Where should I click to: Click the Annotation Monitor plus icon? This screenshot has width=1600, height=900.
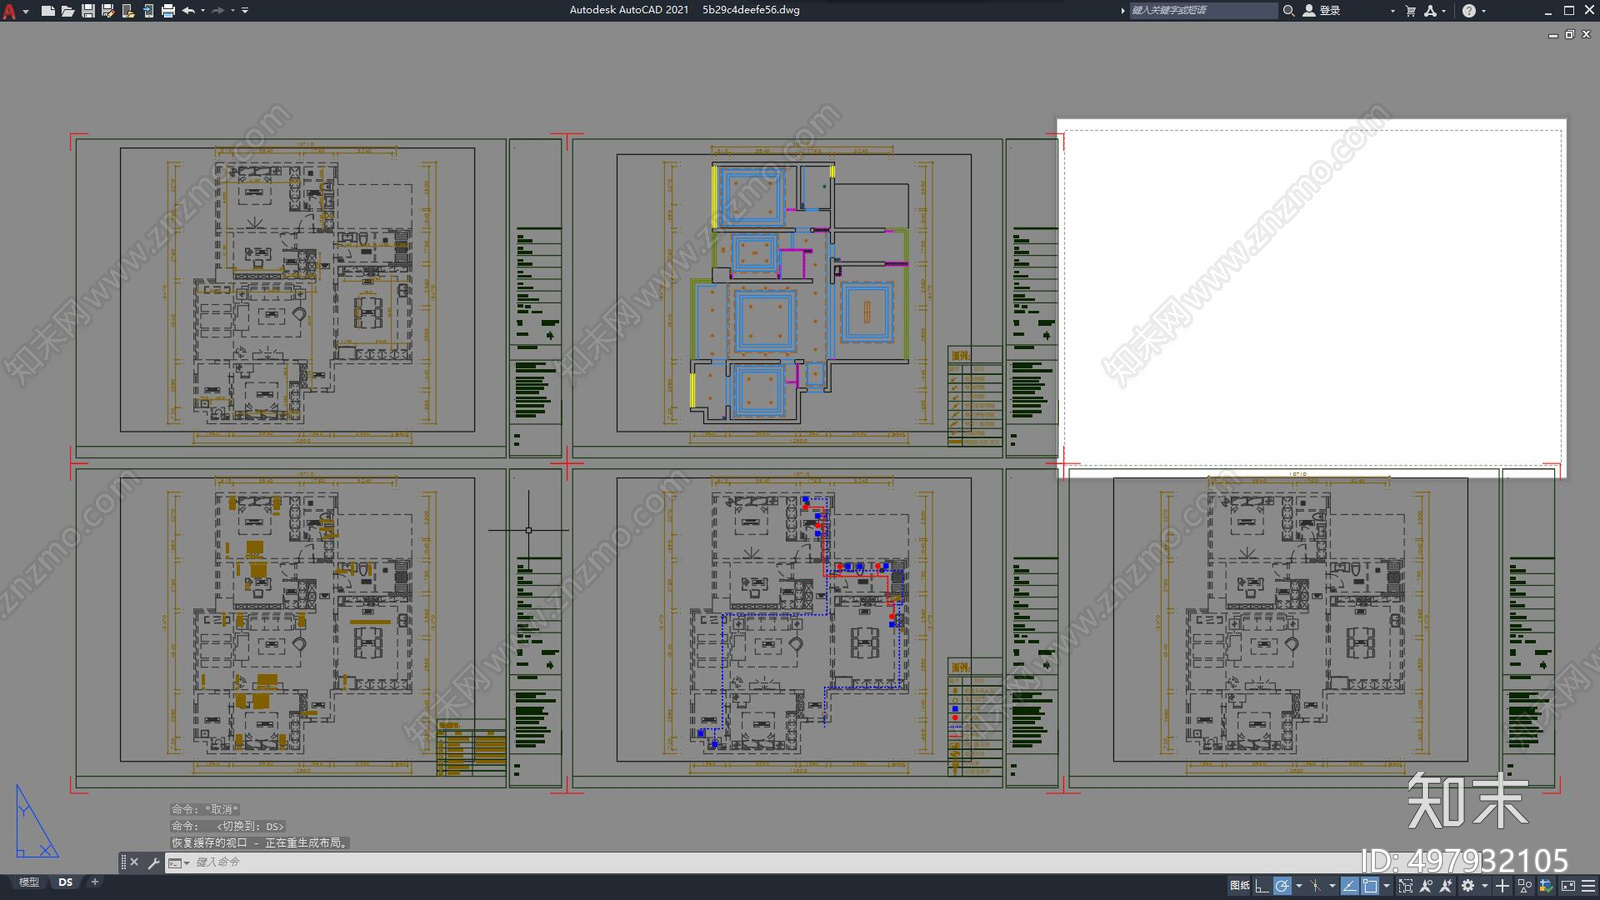coord(1502,886)
